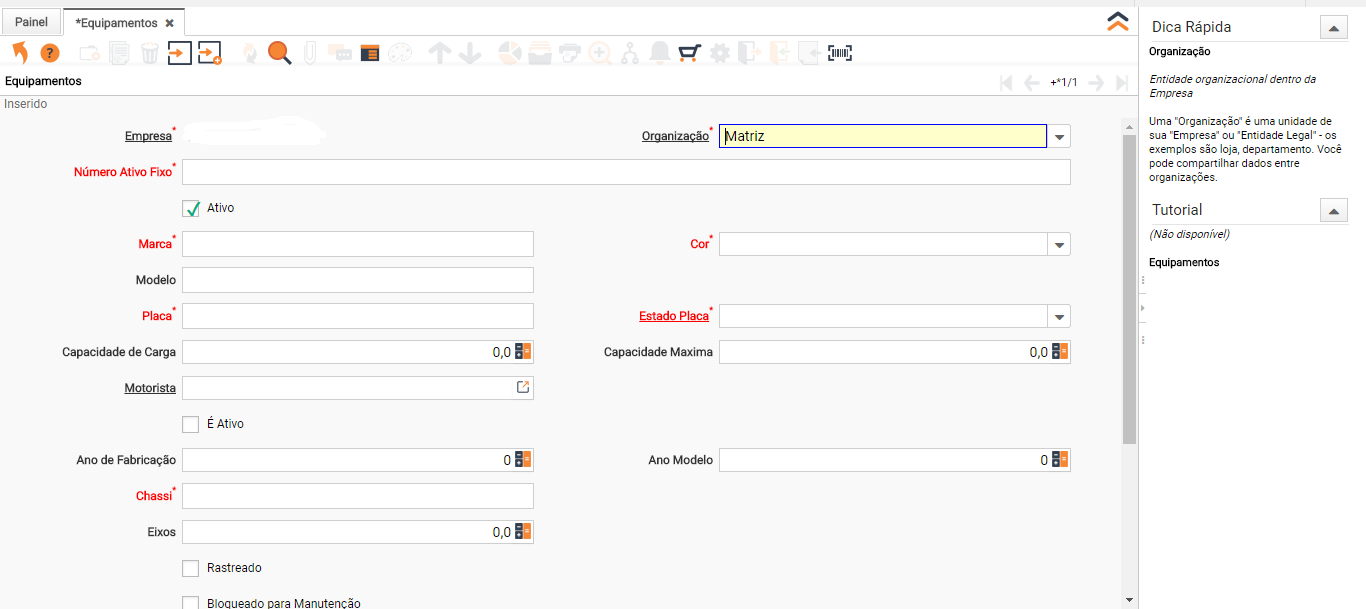
Task: Click the shopping cart toolbar icon
Action: (689, 53)
